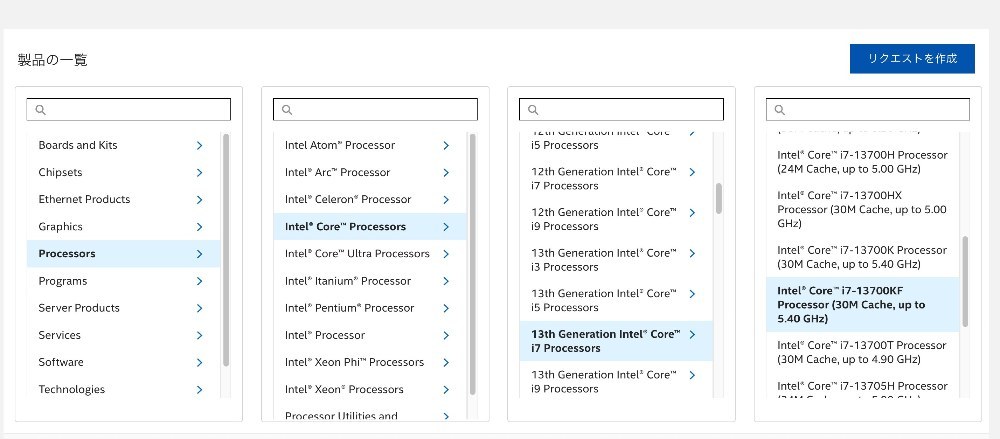Select Intel Core i7-13700K Processor item

(x=862, y=257)
